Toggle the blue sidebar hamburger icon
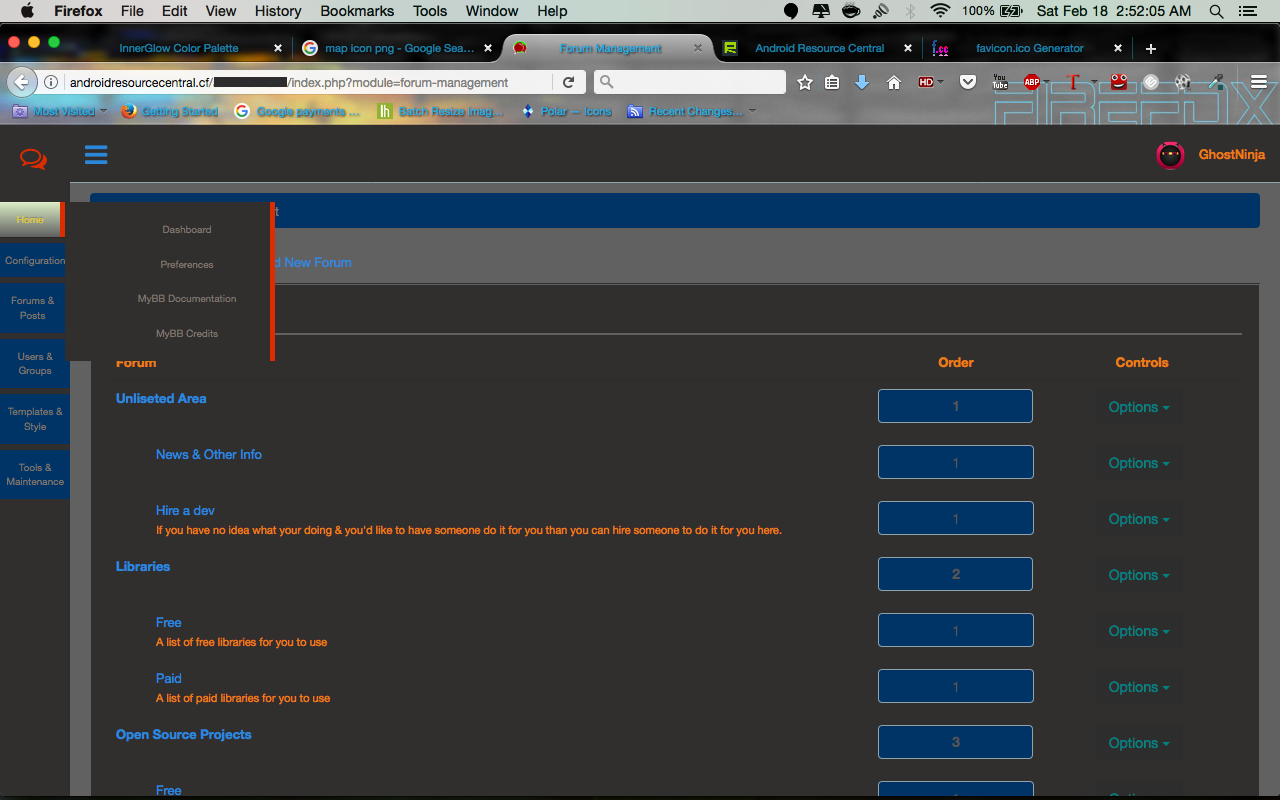Viewport: 1280px width, 800px height. (96, 155)
